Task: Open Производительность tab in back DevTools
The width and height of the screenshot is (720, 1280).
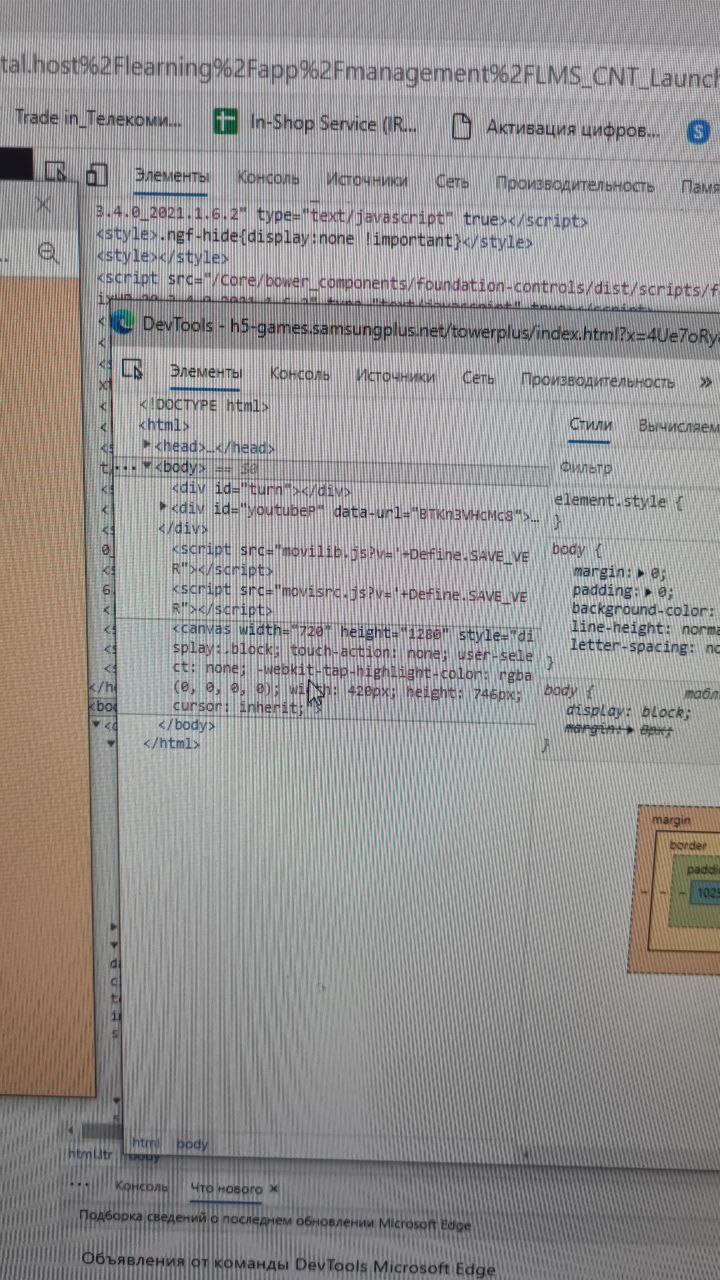Action: pyautogui.click(x=575, y=185)
